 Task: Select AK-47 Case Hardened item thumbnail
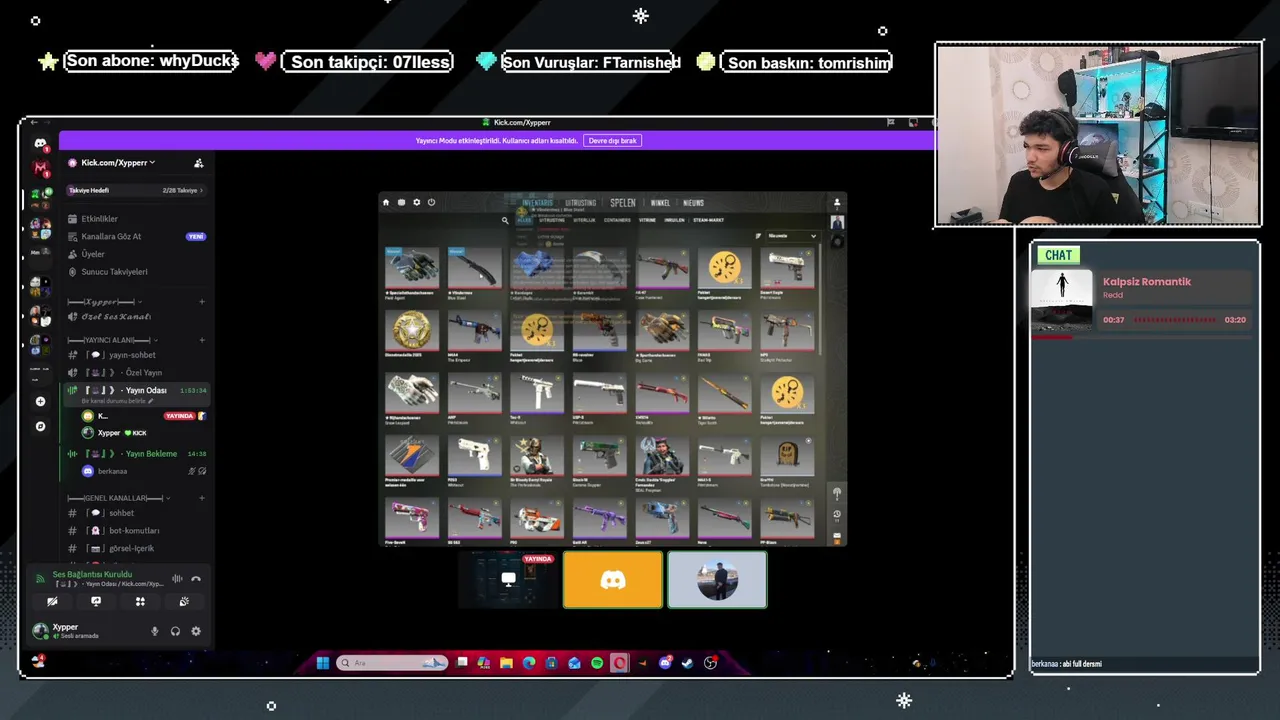[x=662, y=268]
